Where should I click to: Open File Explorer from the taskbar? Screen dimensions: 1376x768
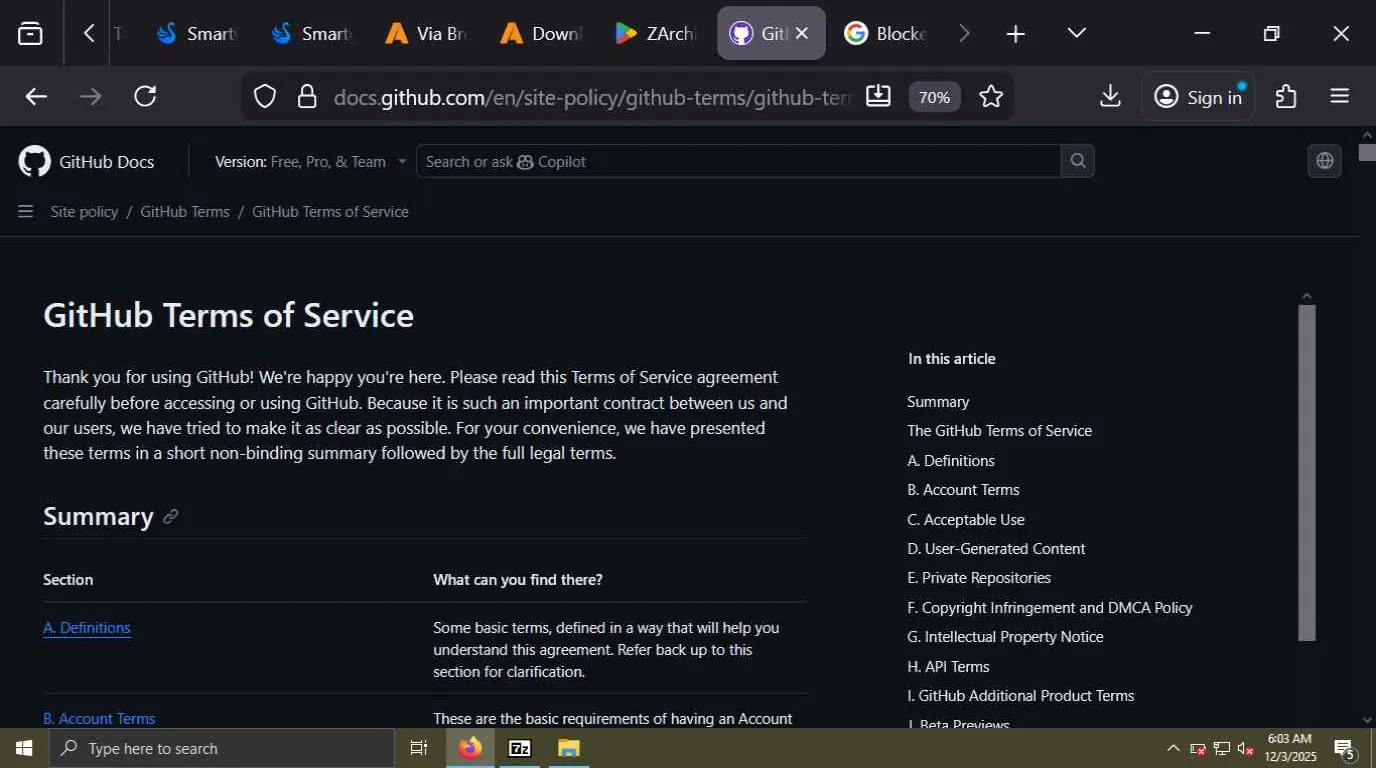click(569, 748)
